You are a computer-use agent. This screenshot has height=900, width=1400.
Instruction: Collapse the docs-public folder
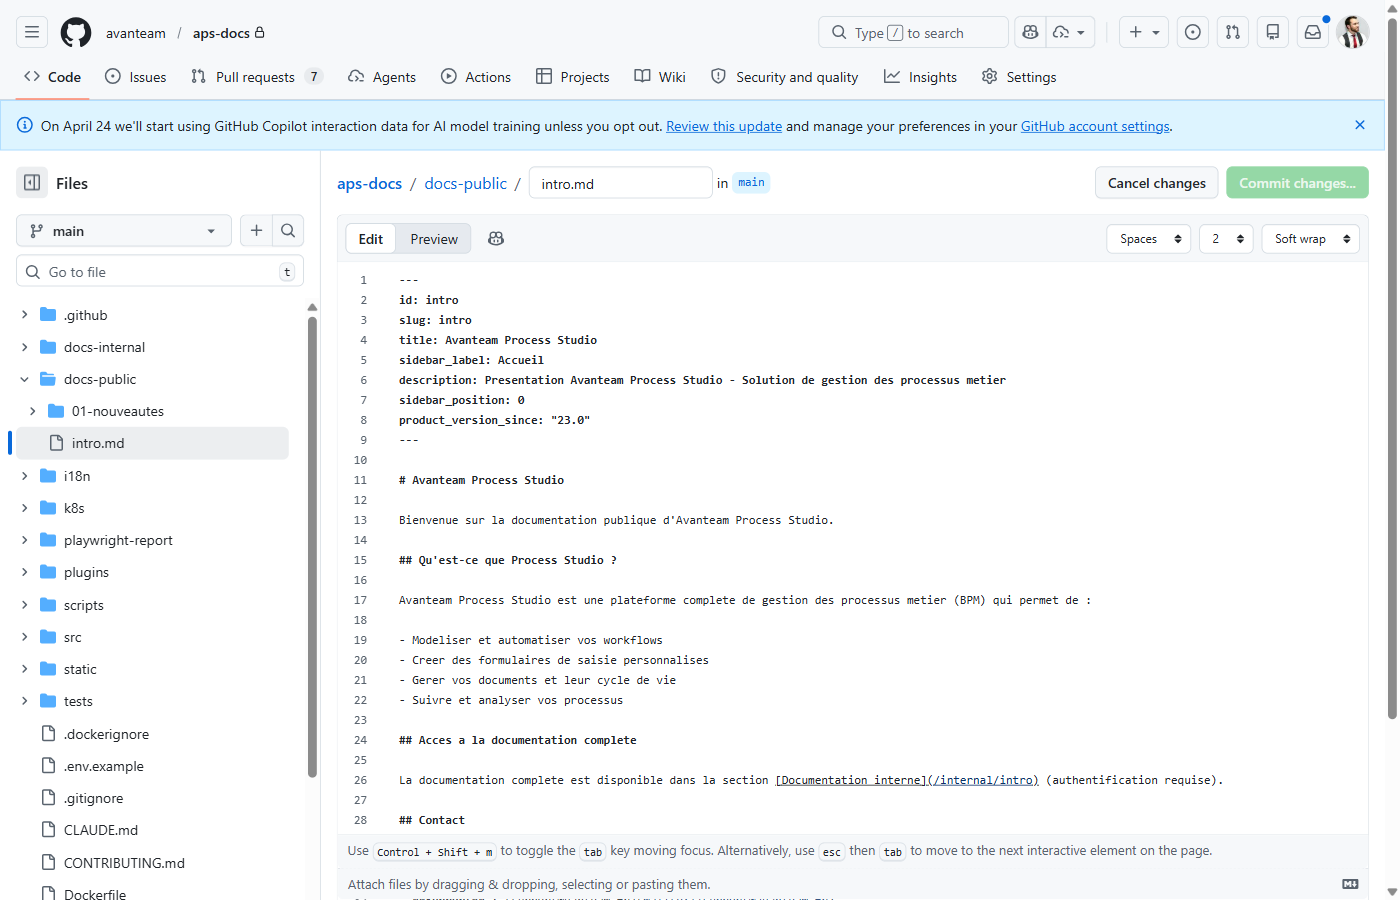[x=24, y=379]
